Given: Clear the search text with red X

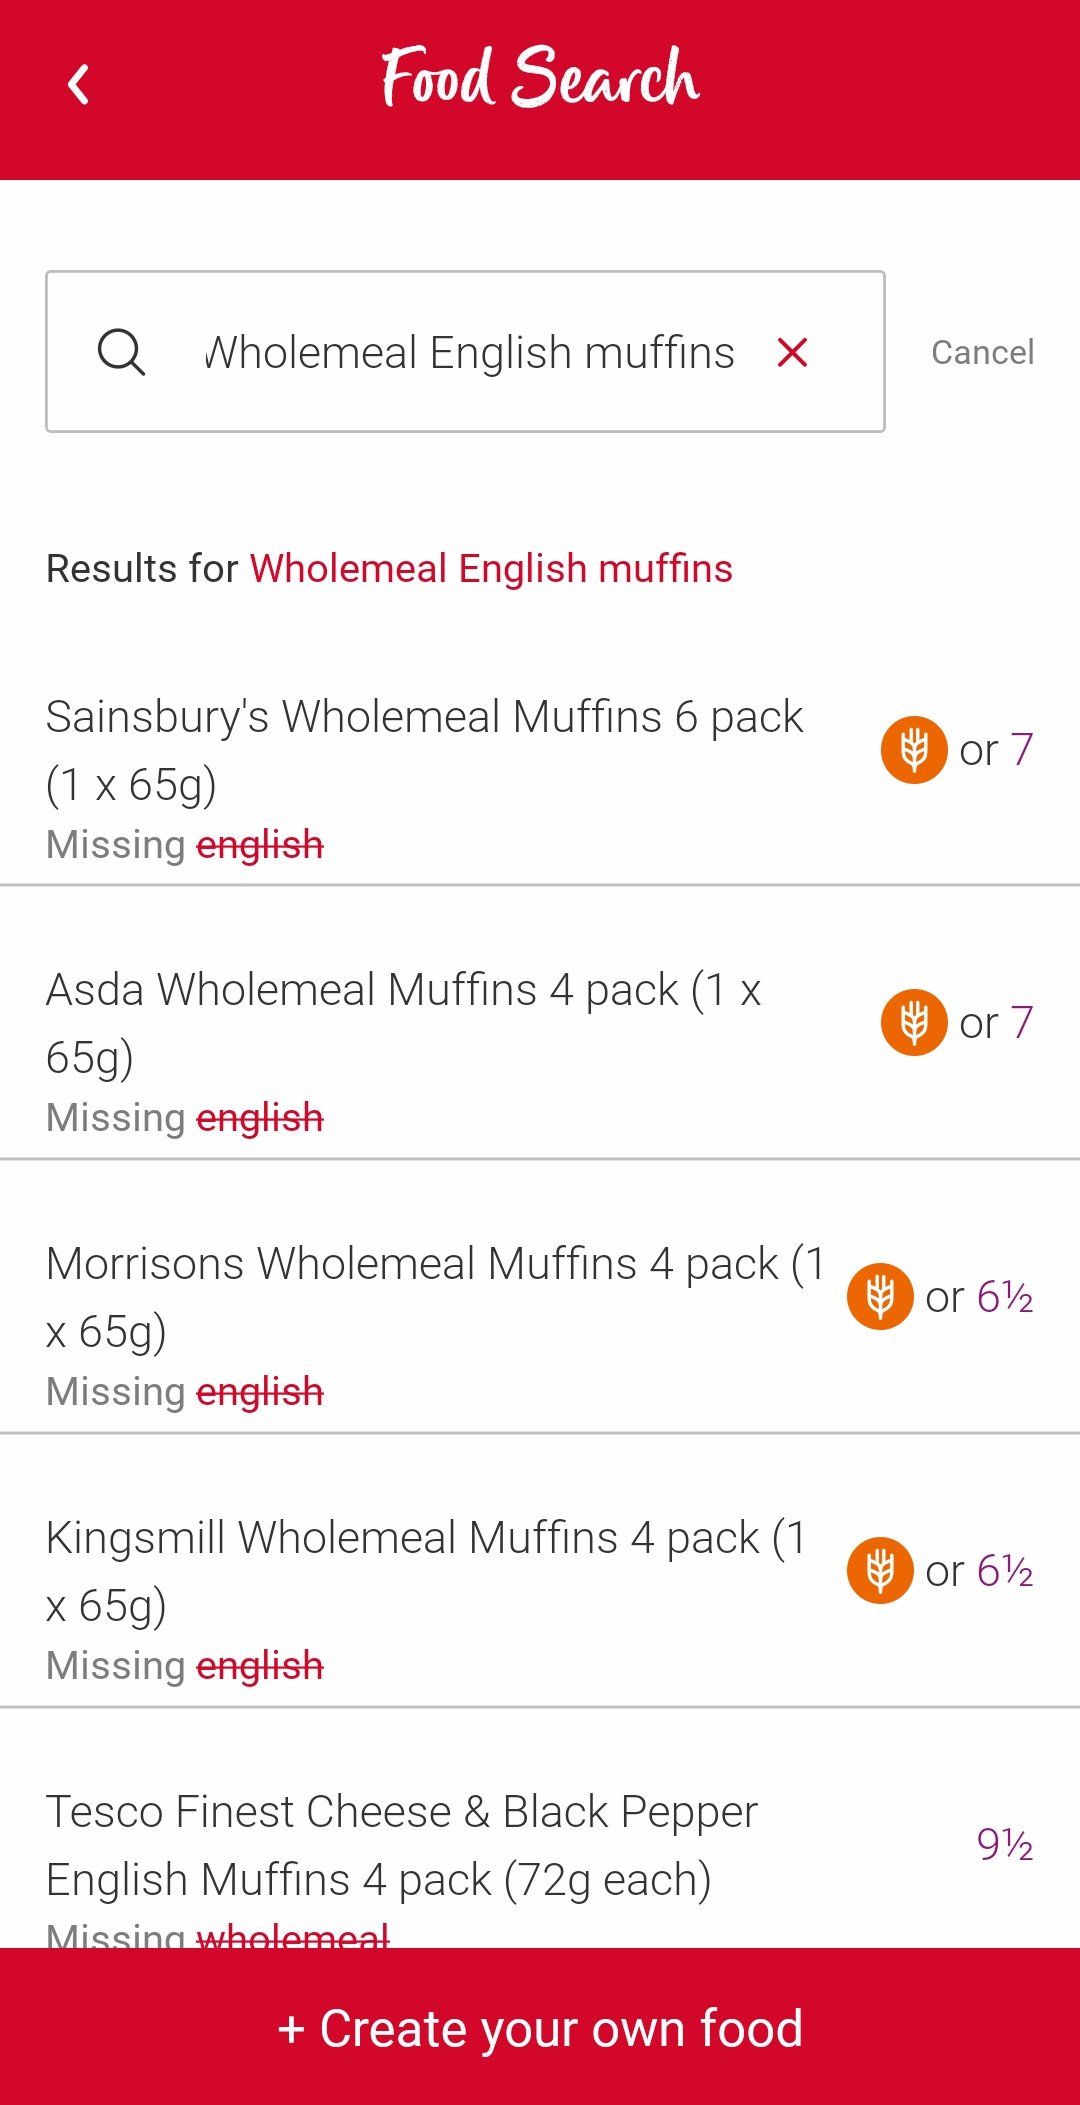Looking at the screenshot, I should pos(792,352).
